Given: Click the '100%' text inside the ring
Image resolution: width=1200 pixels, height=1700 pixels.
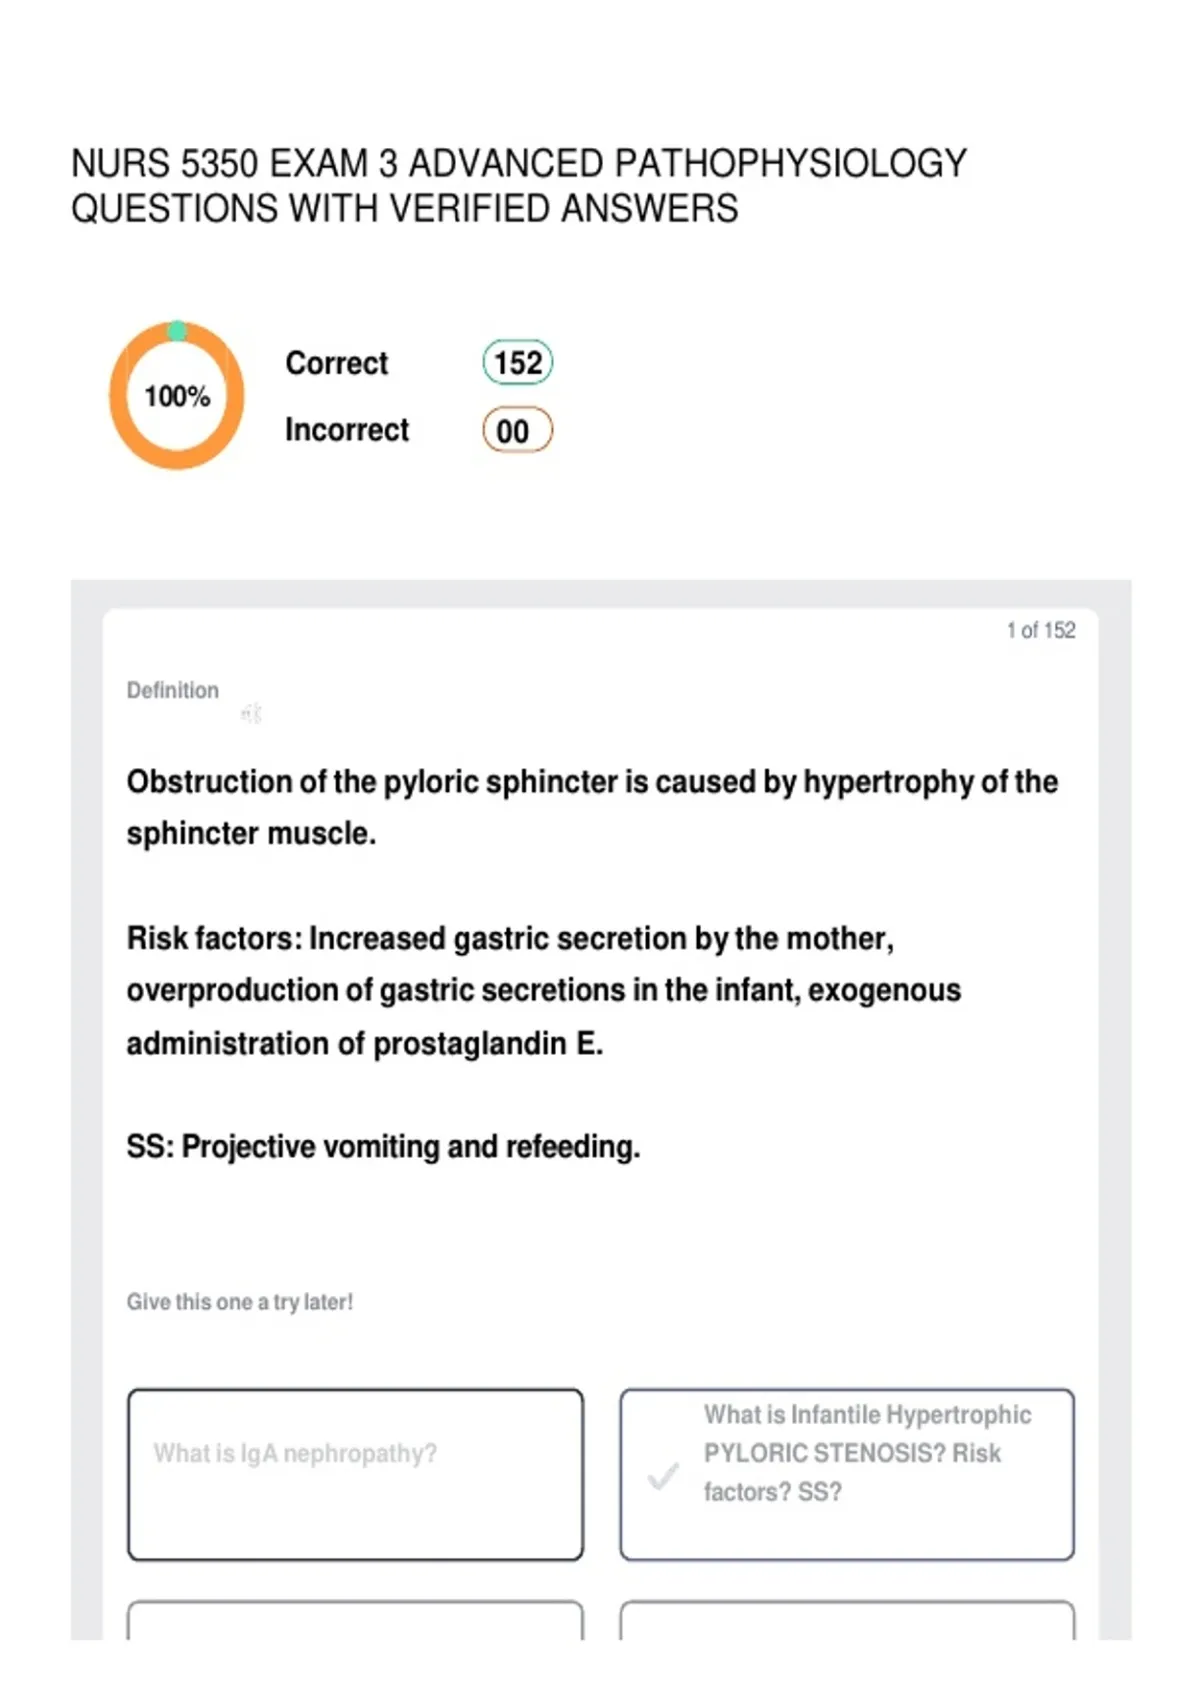Looking at the screenshot, I should pos(177,397).
